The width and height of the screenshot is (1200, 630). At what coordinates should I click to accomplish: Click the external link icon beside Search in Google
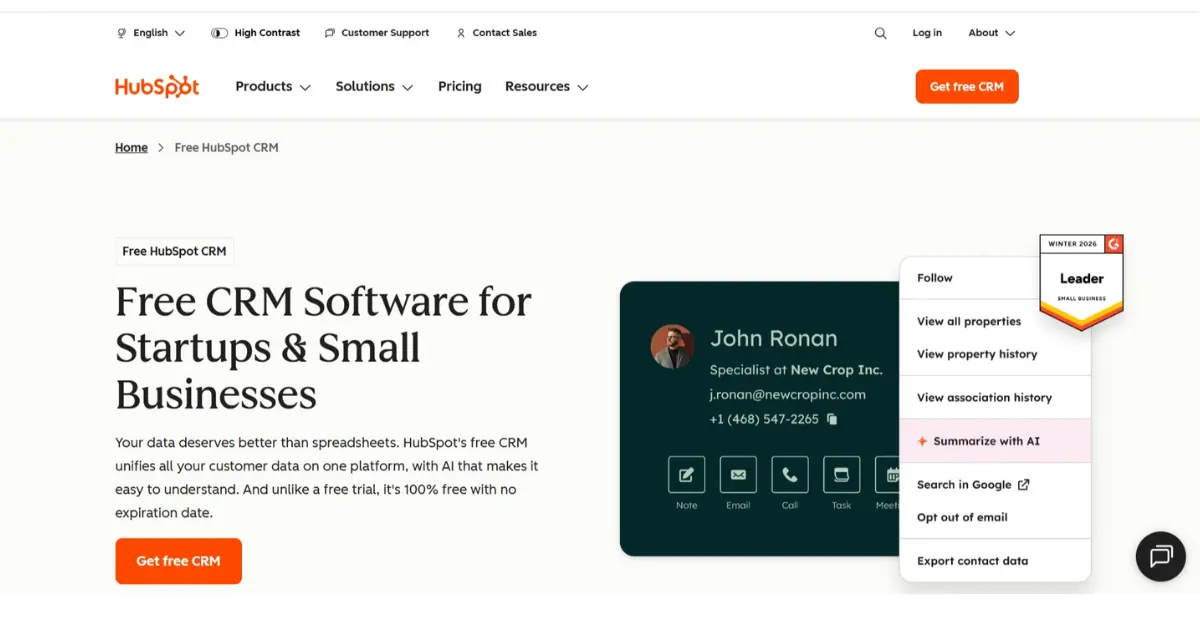[1023, 485]
